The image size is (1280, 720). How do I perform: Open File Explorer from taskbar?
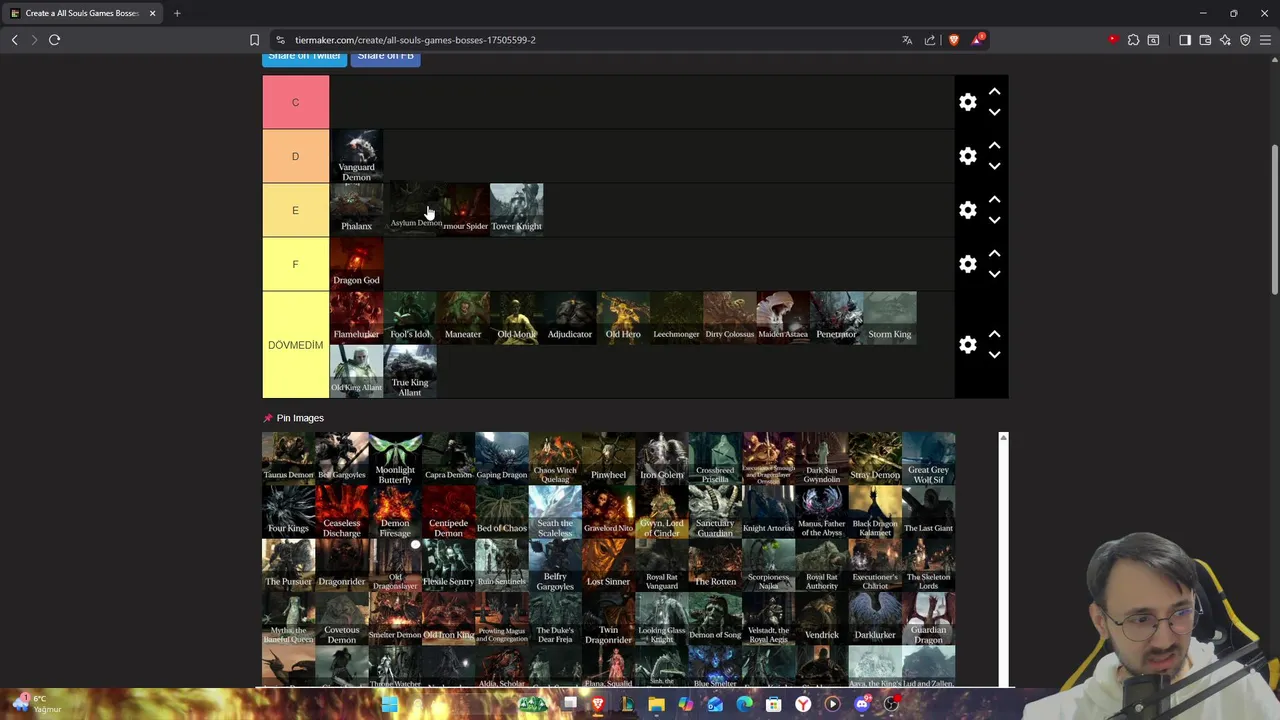tap(656, 704)
